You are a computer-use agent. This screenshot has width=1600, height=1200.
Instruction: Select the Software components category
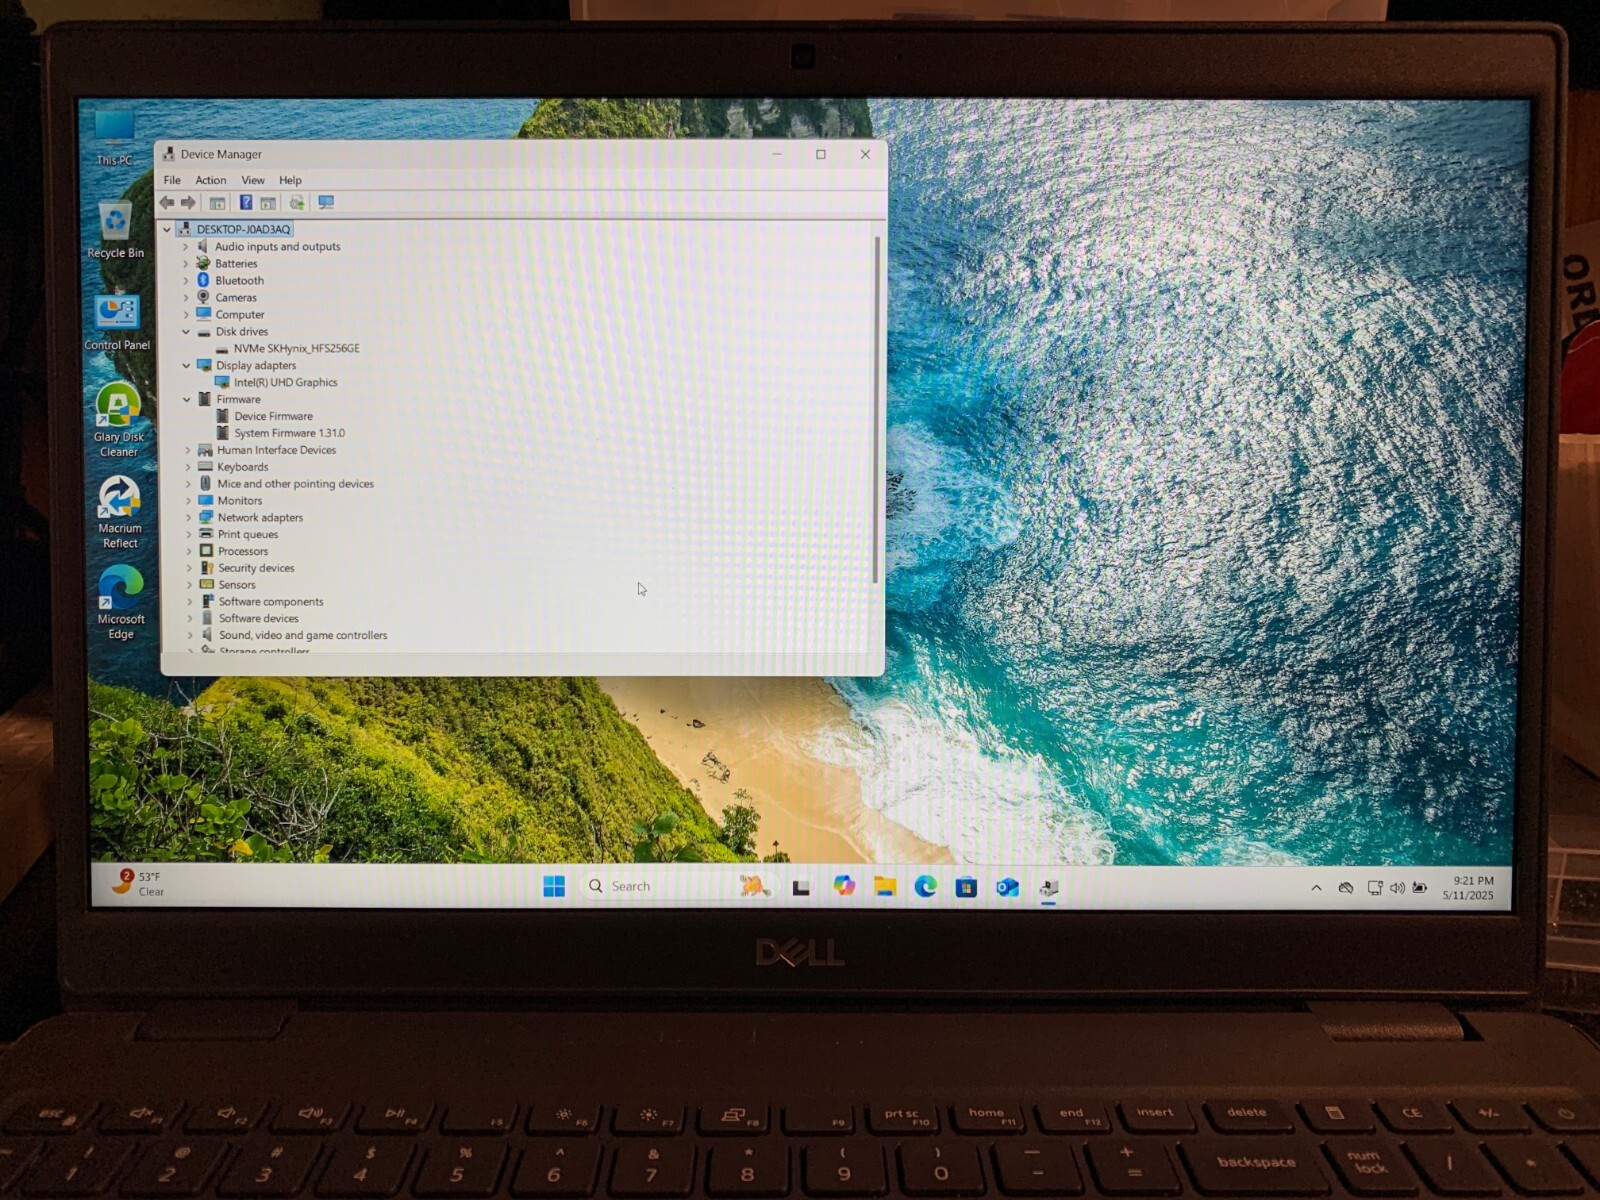point(261,603)
